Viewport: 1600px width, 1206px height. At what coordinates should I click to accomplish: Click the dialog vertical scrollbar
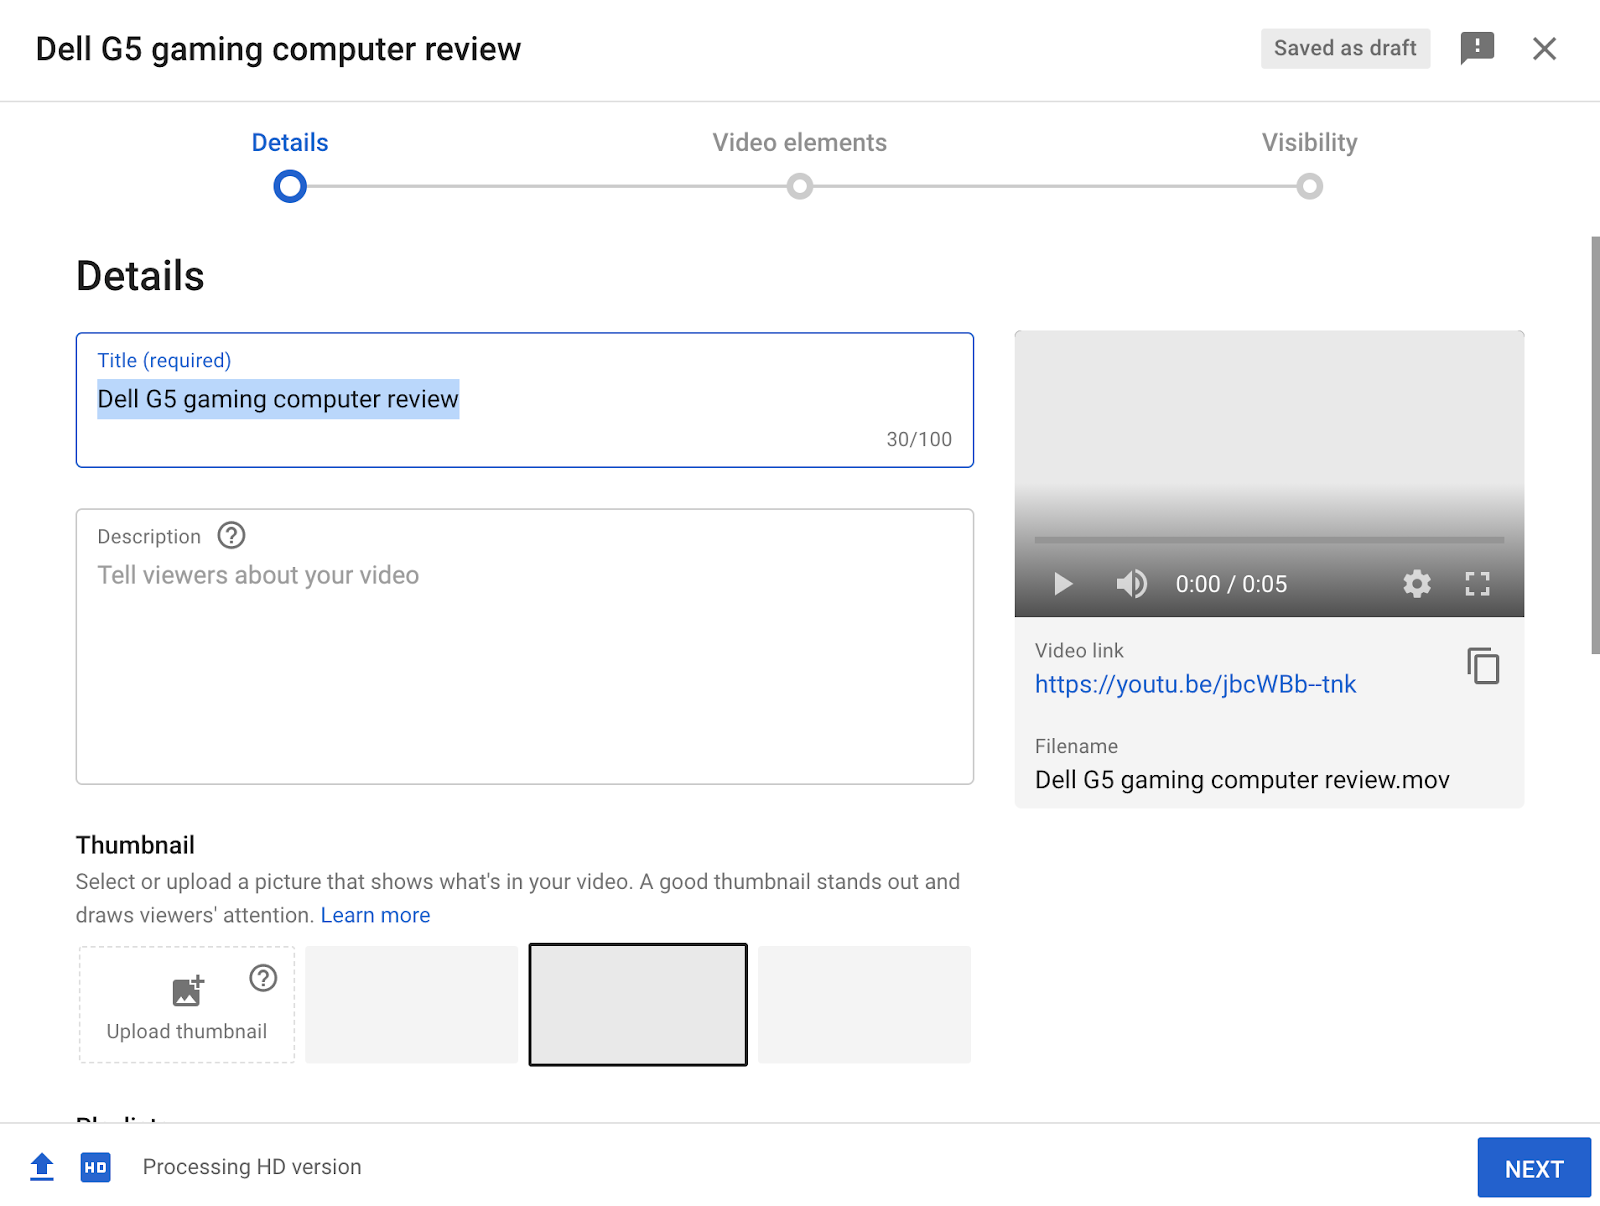click(x=1595, y=445)
